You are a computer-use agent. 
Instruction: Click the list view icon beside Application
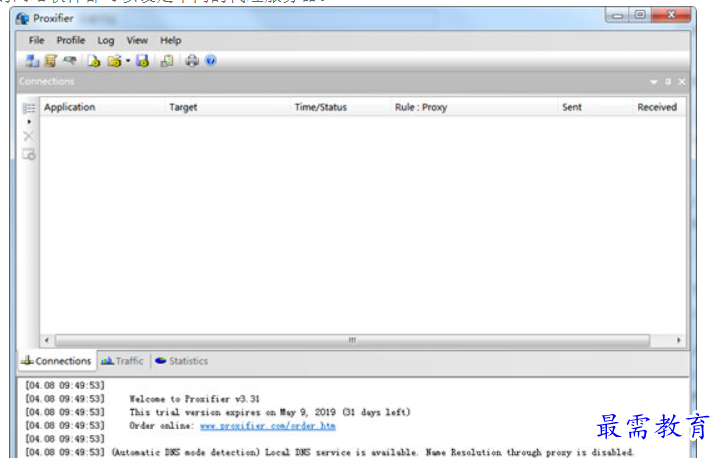coord(29,108)
